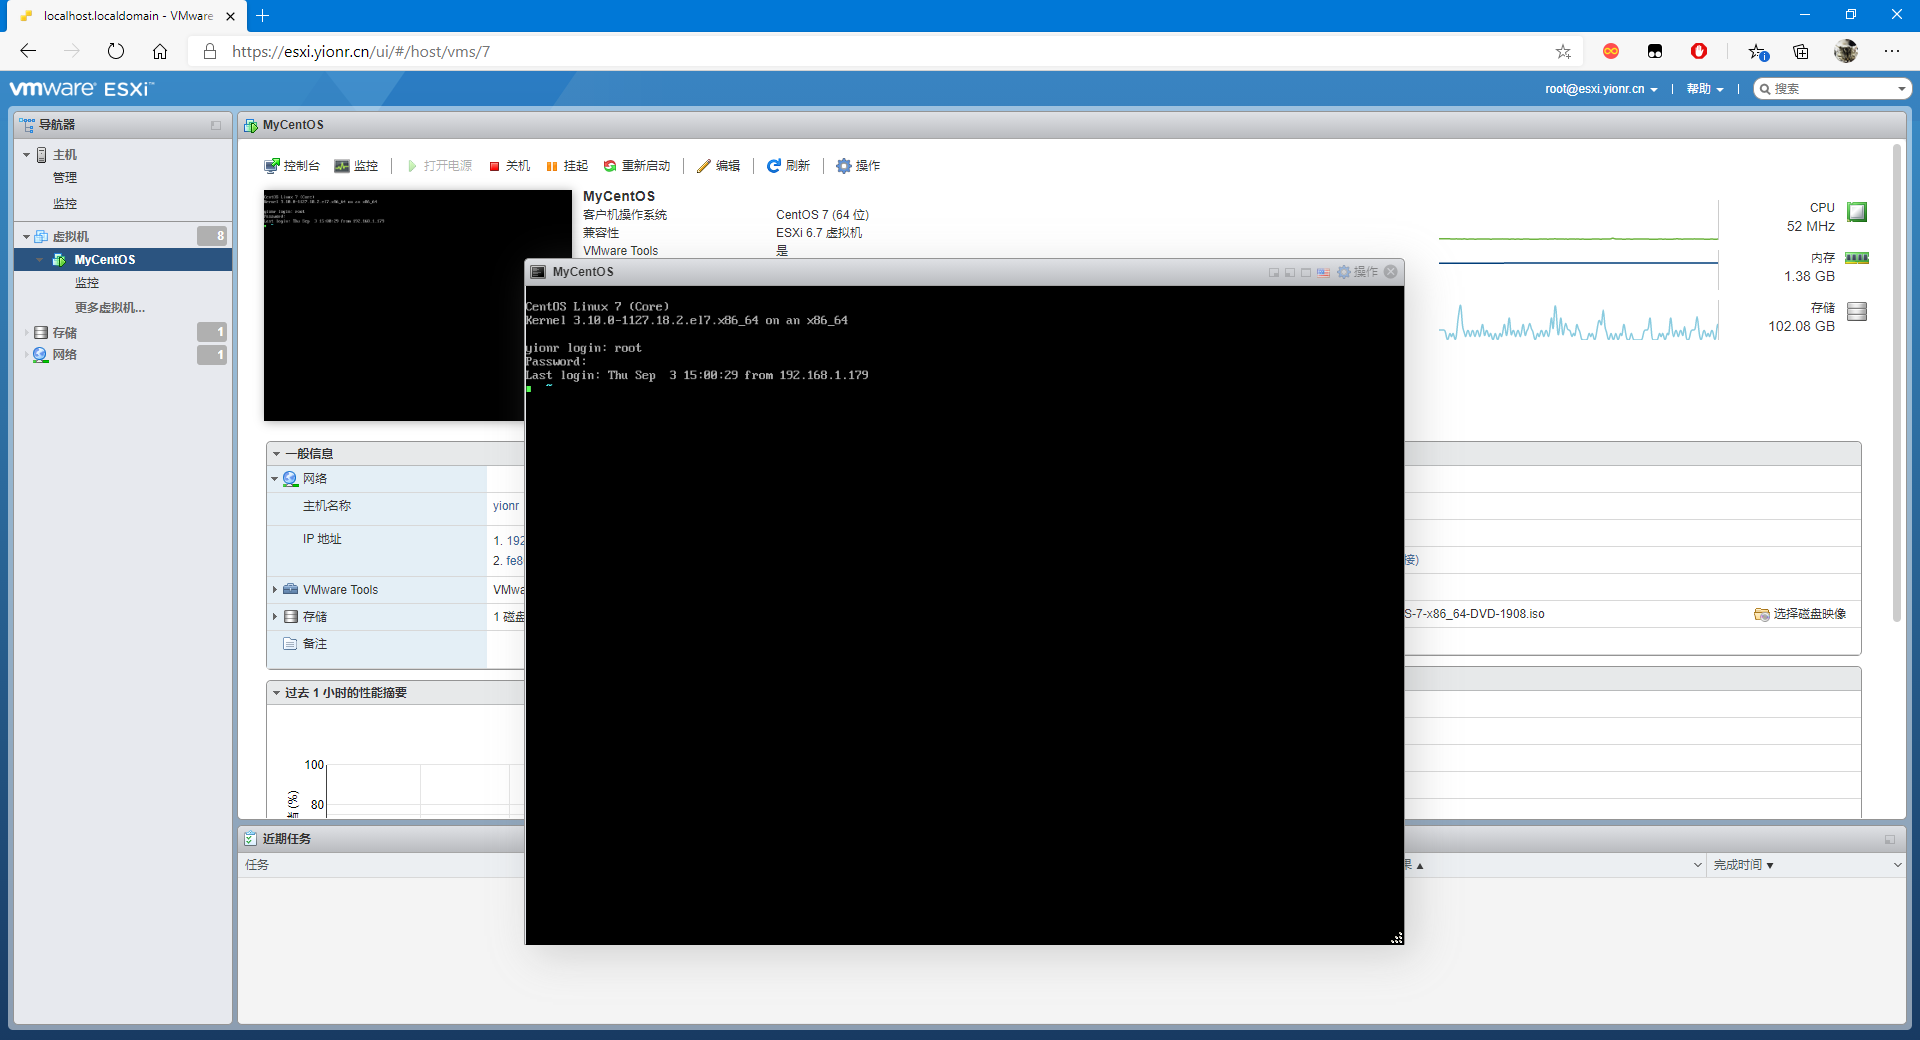Viewport: 1920px width, 1040px height.
Task: Click the 内存 memory chip icon
Action: [x=1857, y=258]
